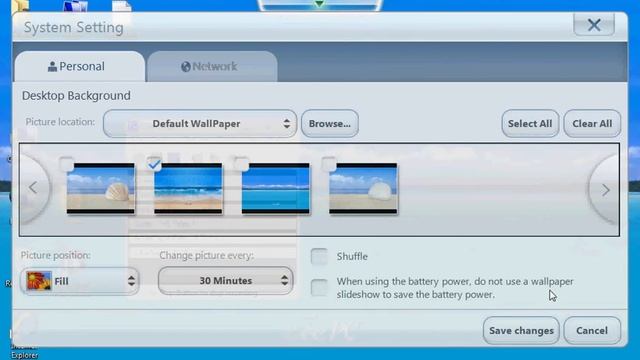Go to previous wallpapers with left arrow
The image size is (640, 360).
33,188
